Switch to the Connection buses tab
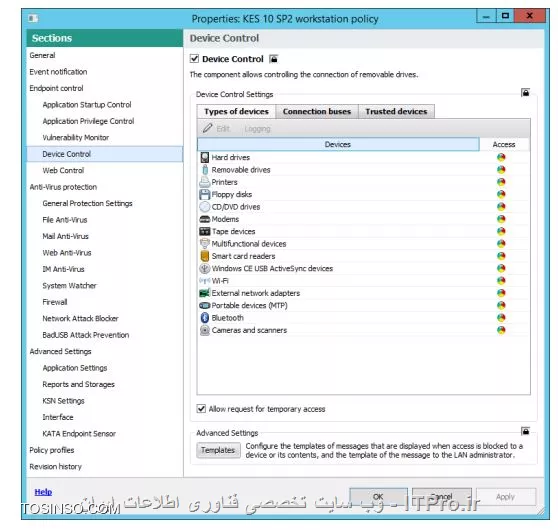 click(317, 111)
